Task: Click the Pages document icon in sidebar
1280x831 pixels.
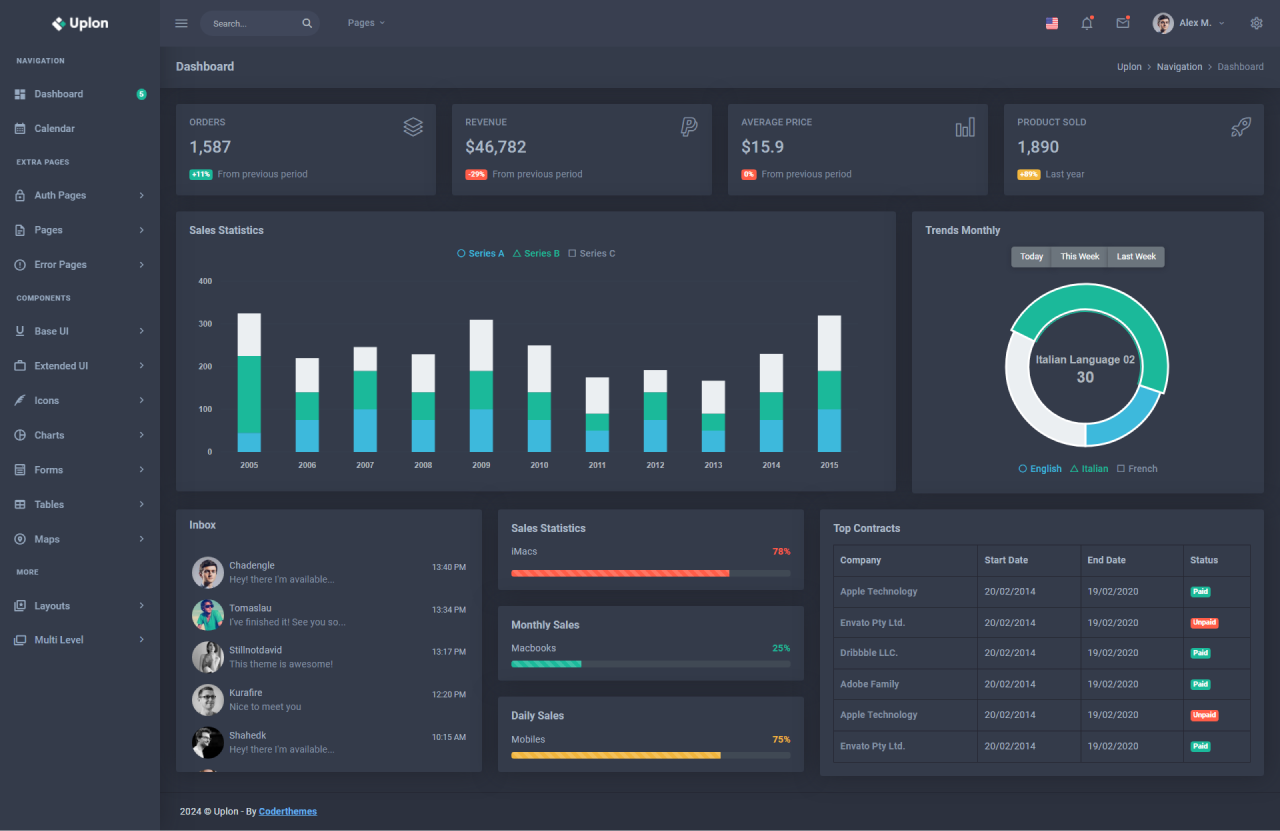Action: [20, 230]
